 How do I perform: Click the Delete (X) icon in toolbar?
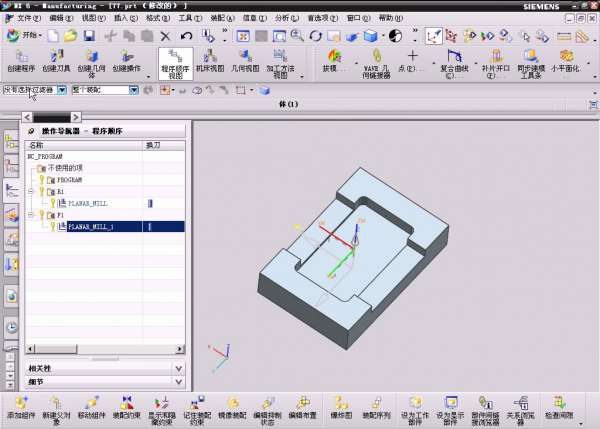click(165, 36)
